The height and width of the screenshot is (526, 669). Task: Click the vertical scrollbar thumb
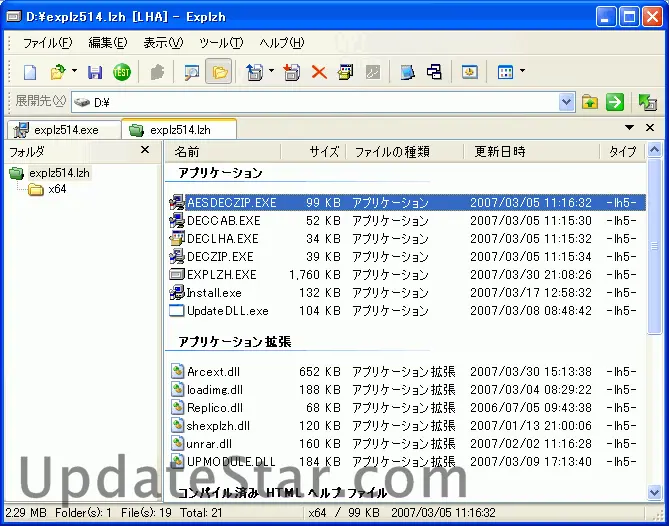654,246
